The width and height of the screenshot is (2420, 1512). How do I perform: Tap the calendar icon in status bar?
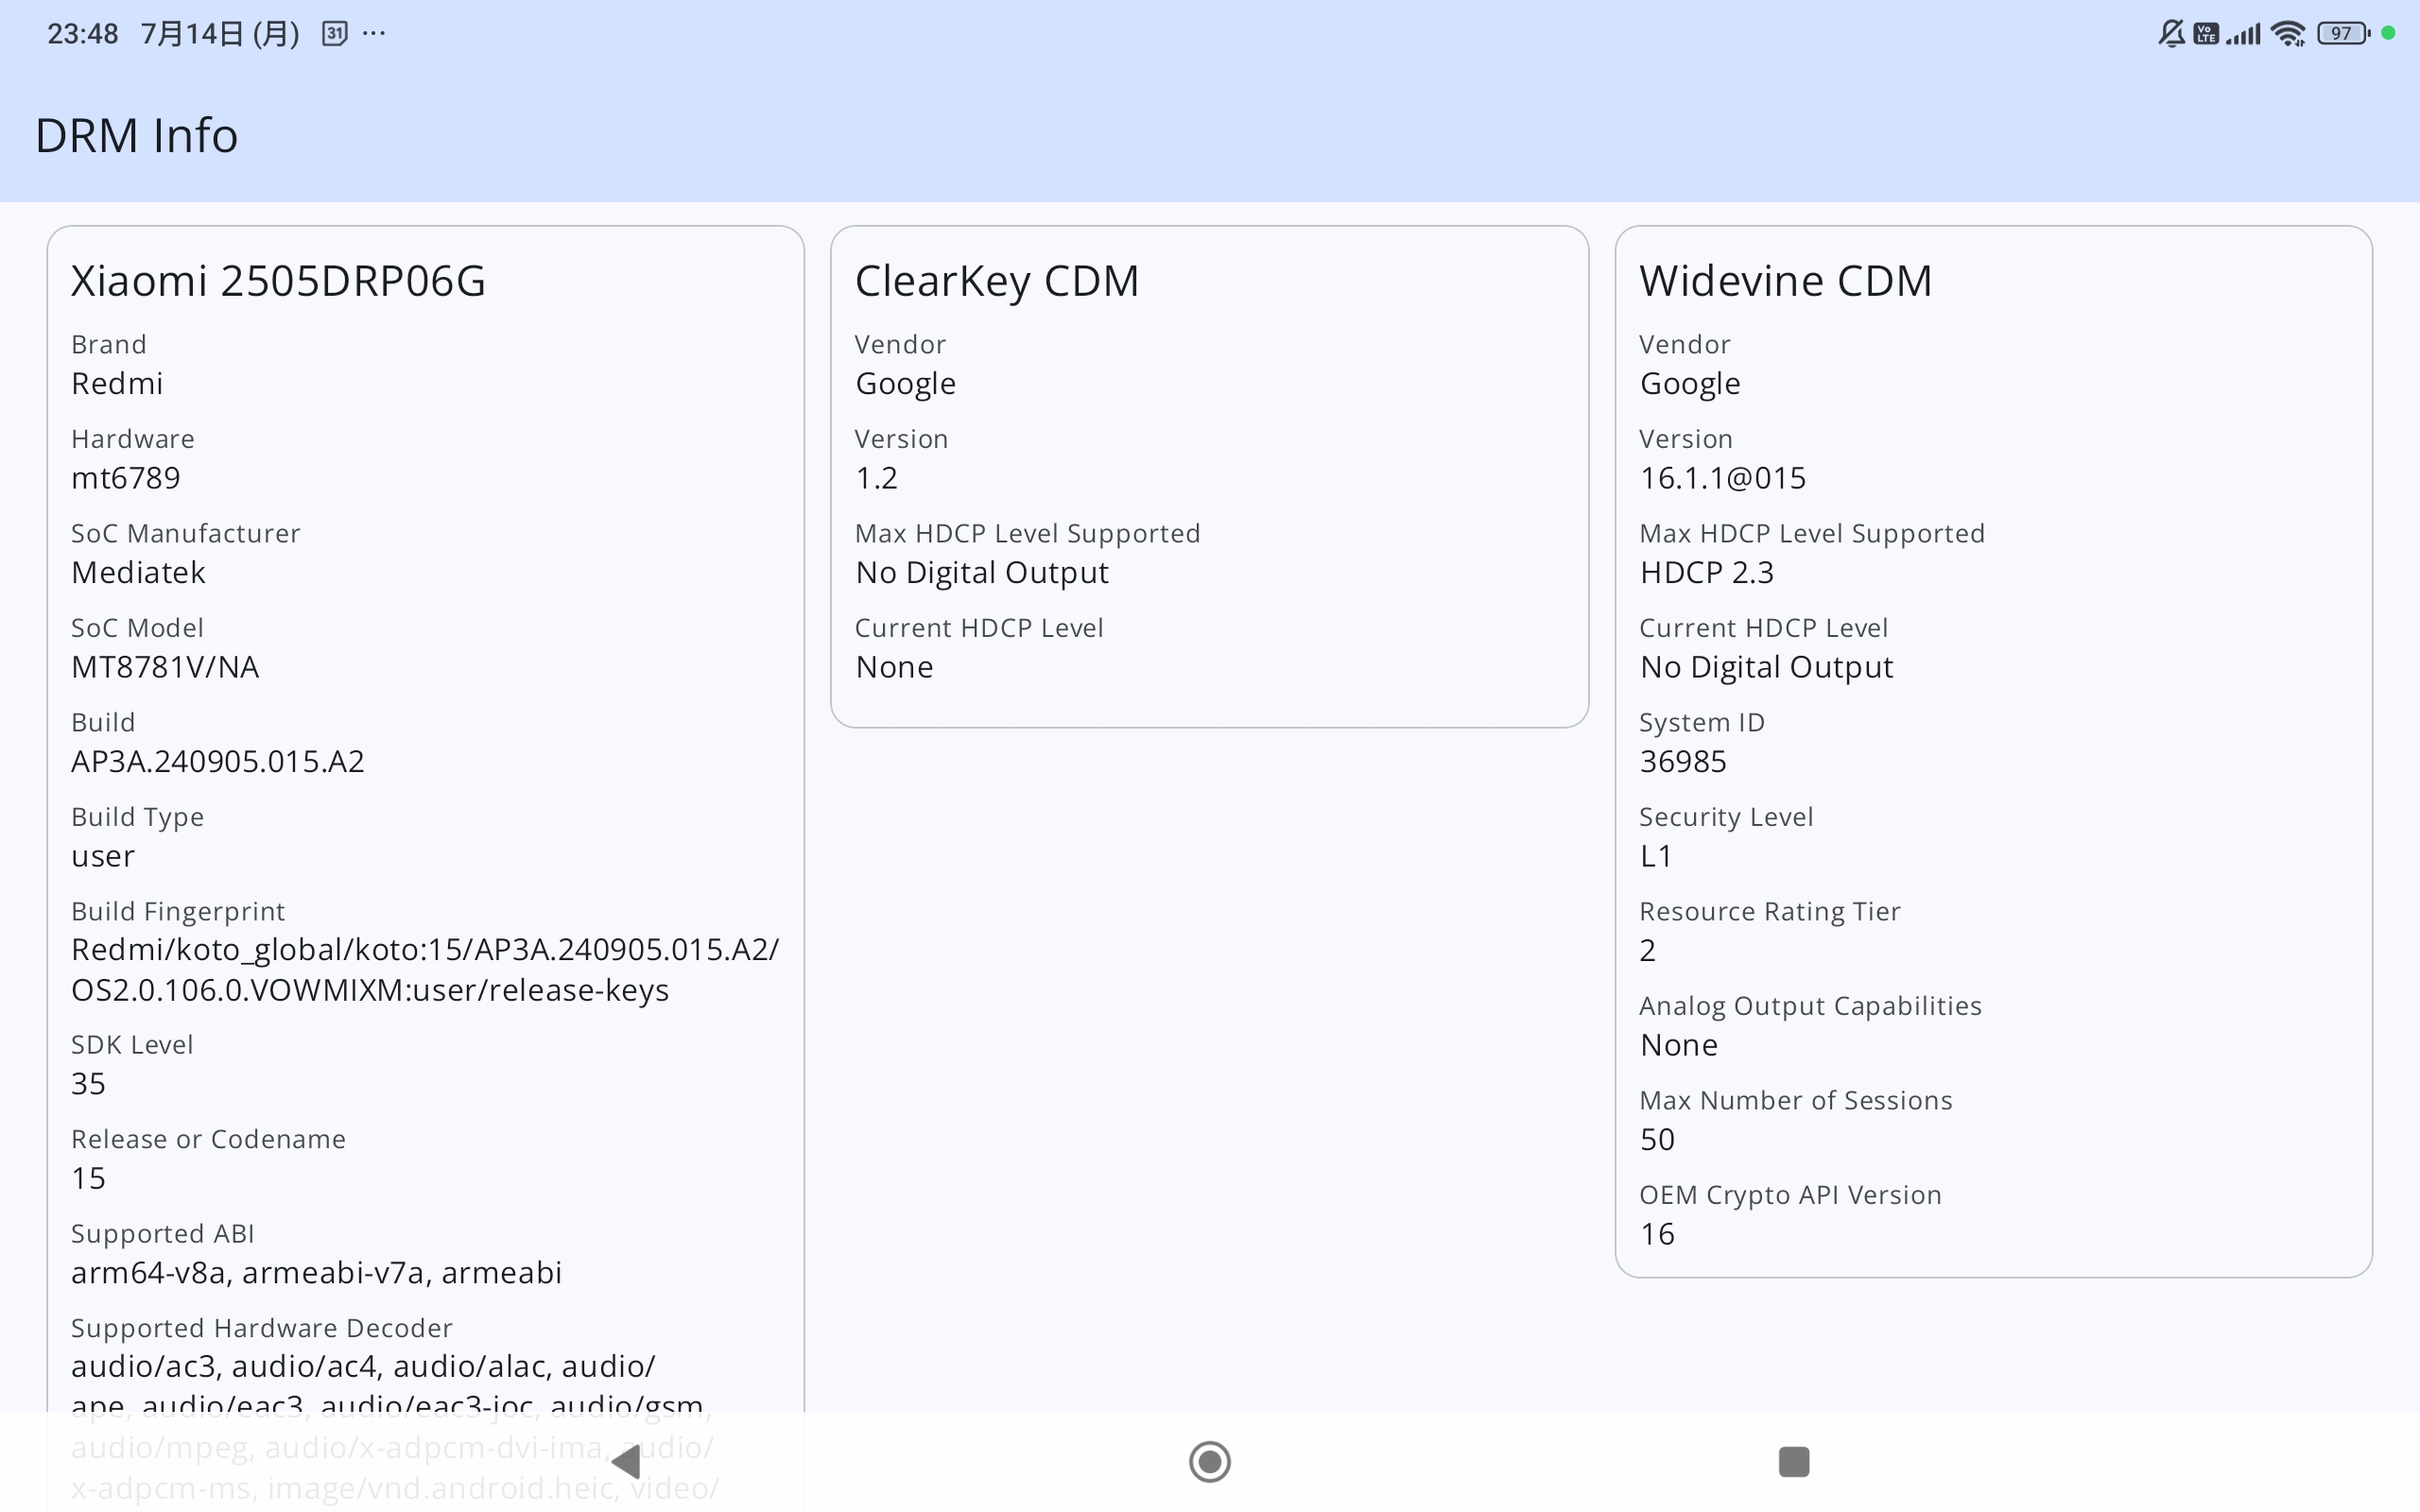[334, 34]
